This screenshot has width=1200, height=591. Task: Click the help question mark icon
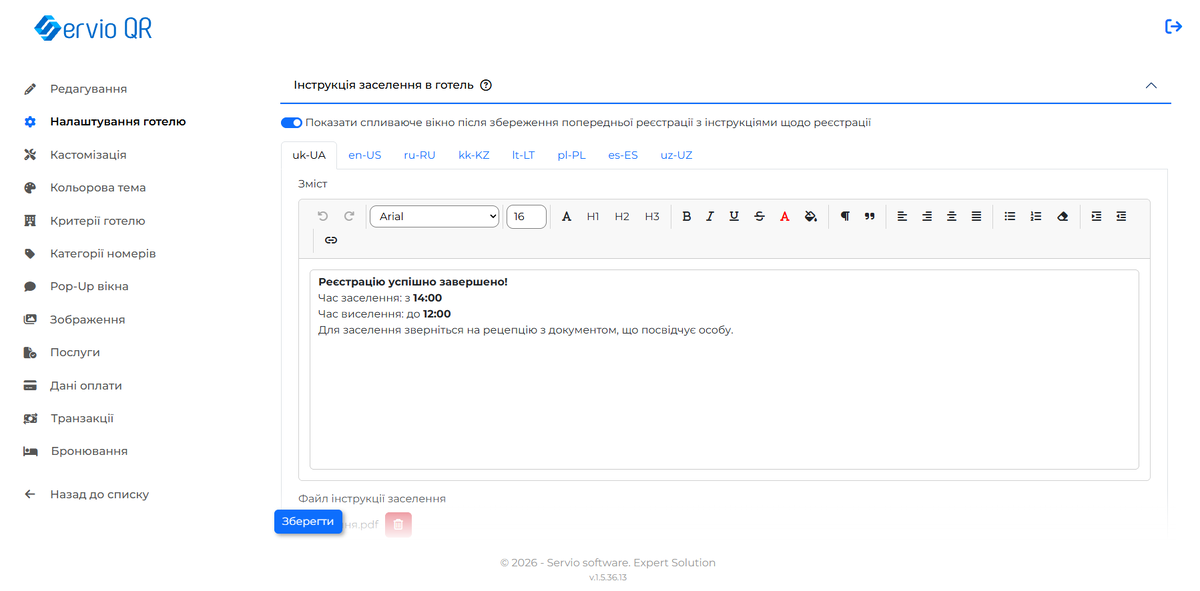click(486, 85)
